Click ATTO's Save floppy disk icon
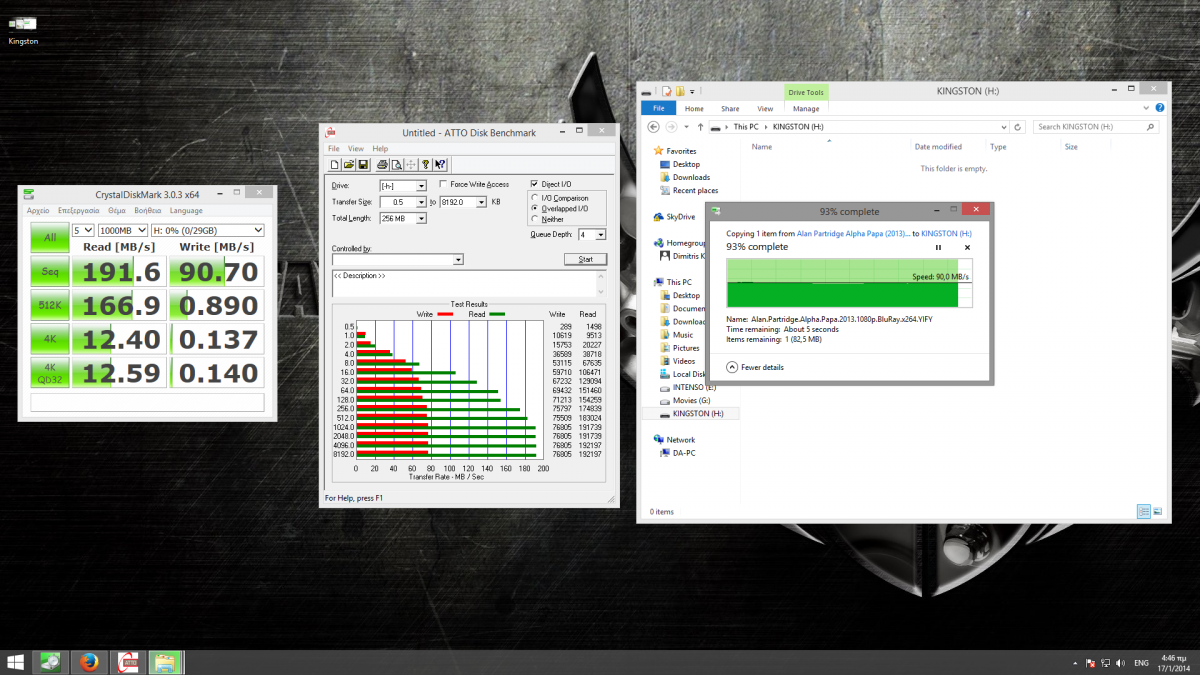 [x=363, y=164]
